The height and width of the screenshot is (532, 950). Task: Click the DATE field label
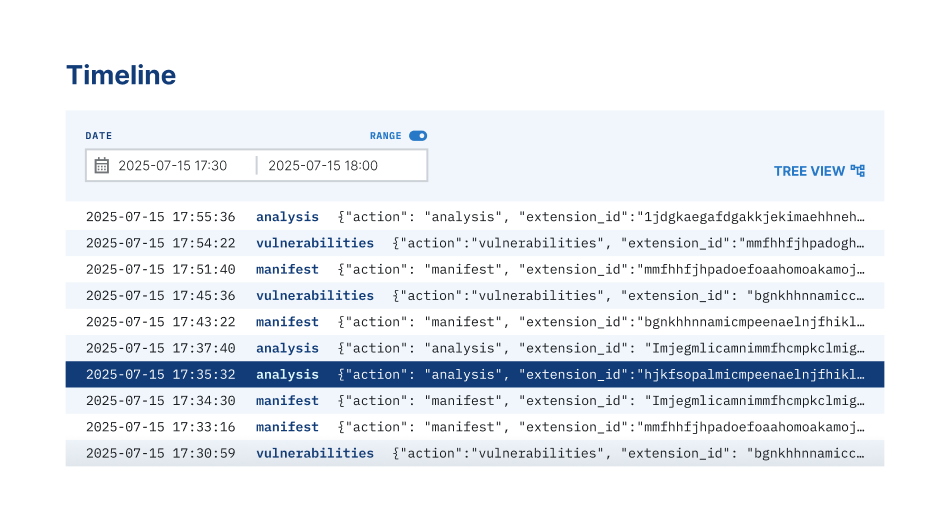99,136
